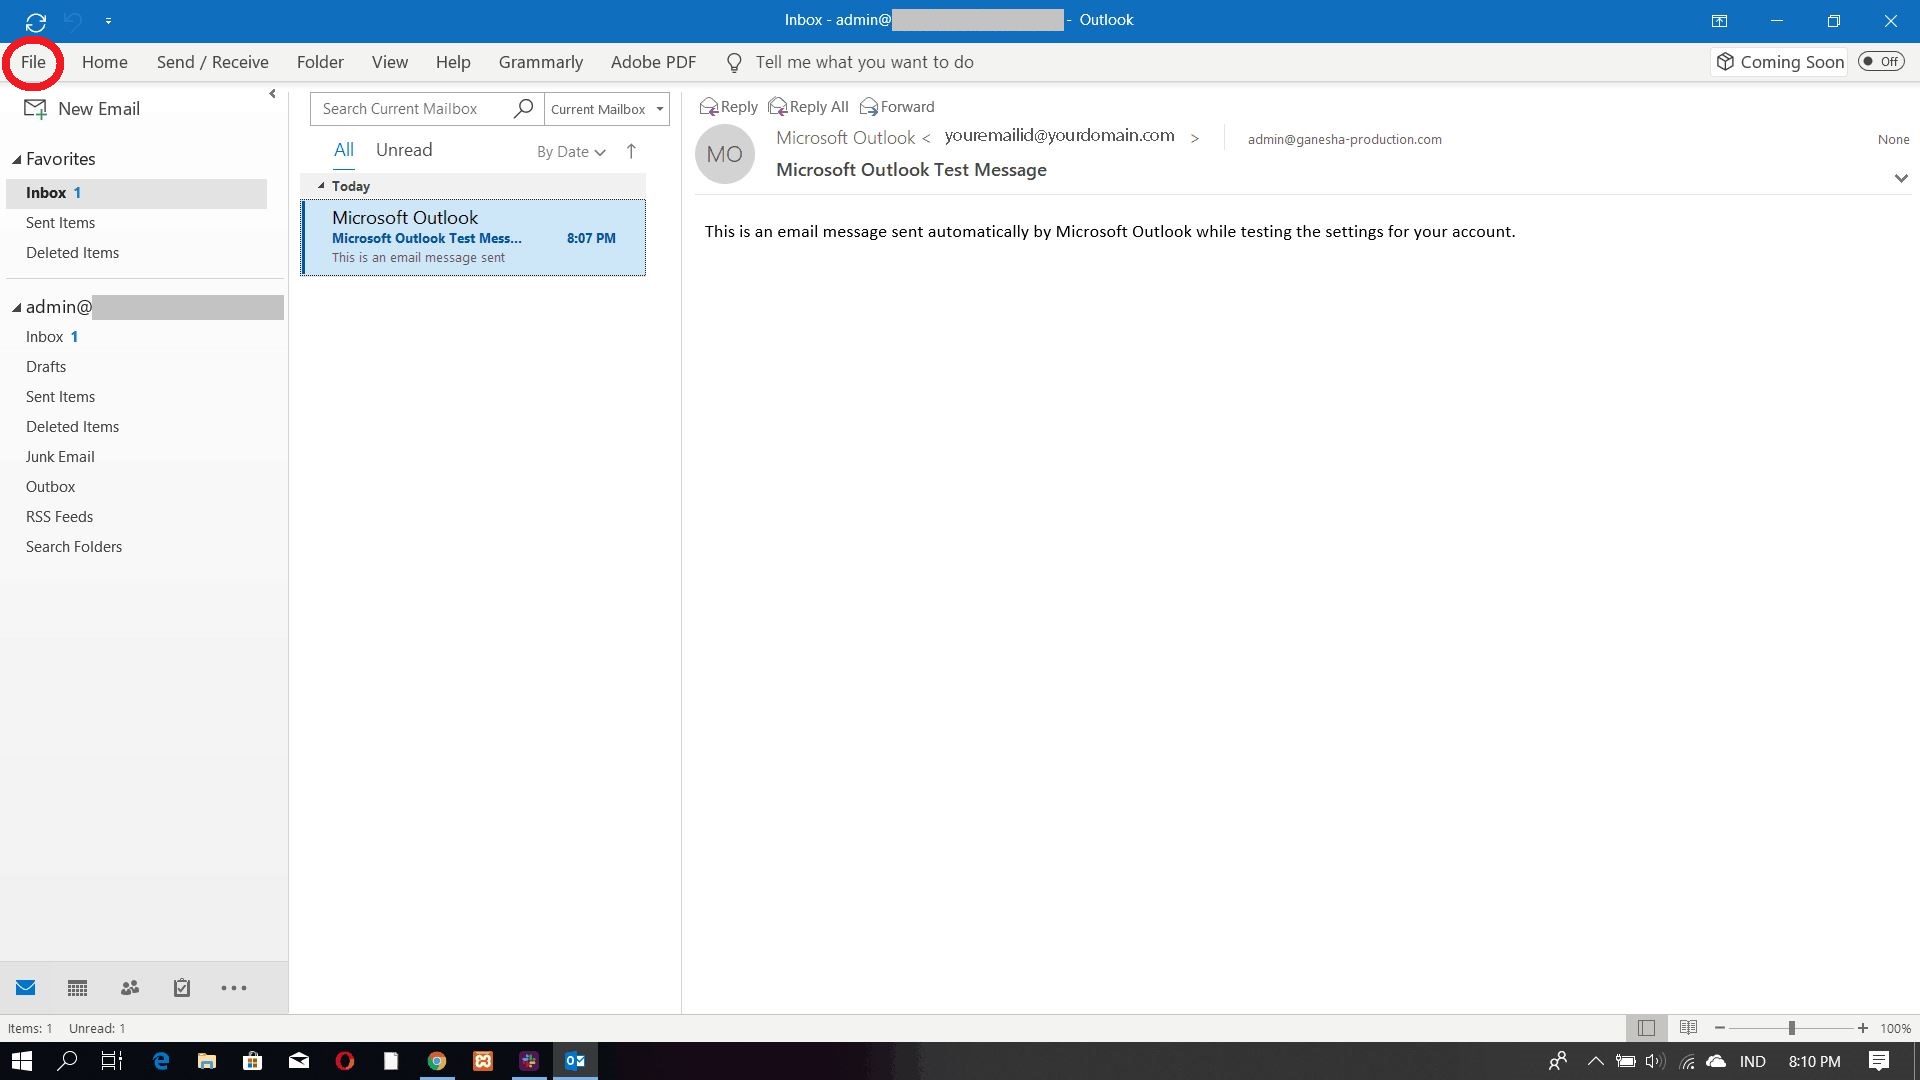Click the Ribbon Display Options icon
The width and height of the screenshot is (1920, 1080).
1719,21
